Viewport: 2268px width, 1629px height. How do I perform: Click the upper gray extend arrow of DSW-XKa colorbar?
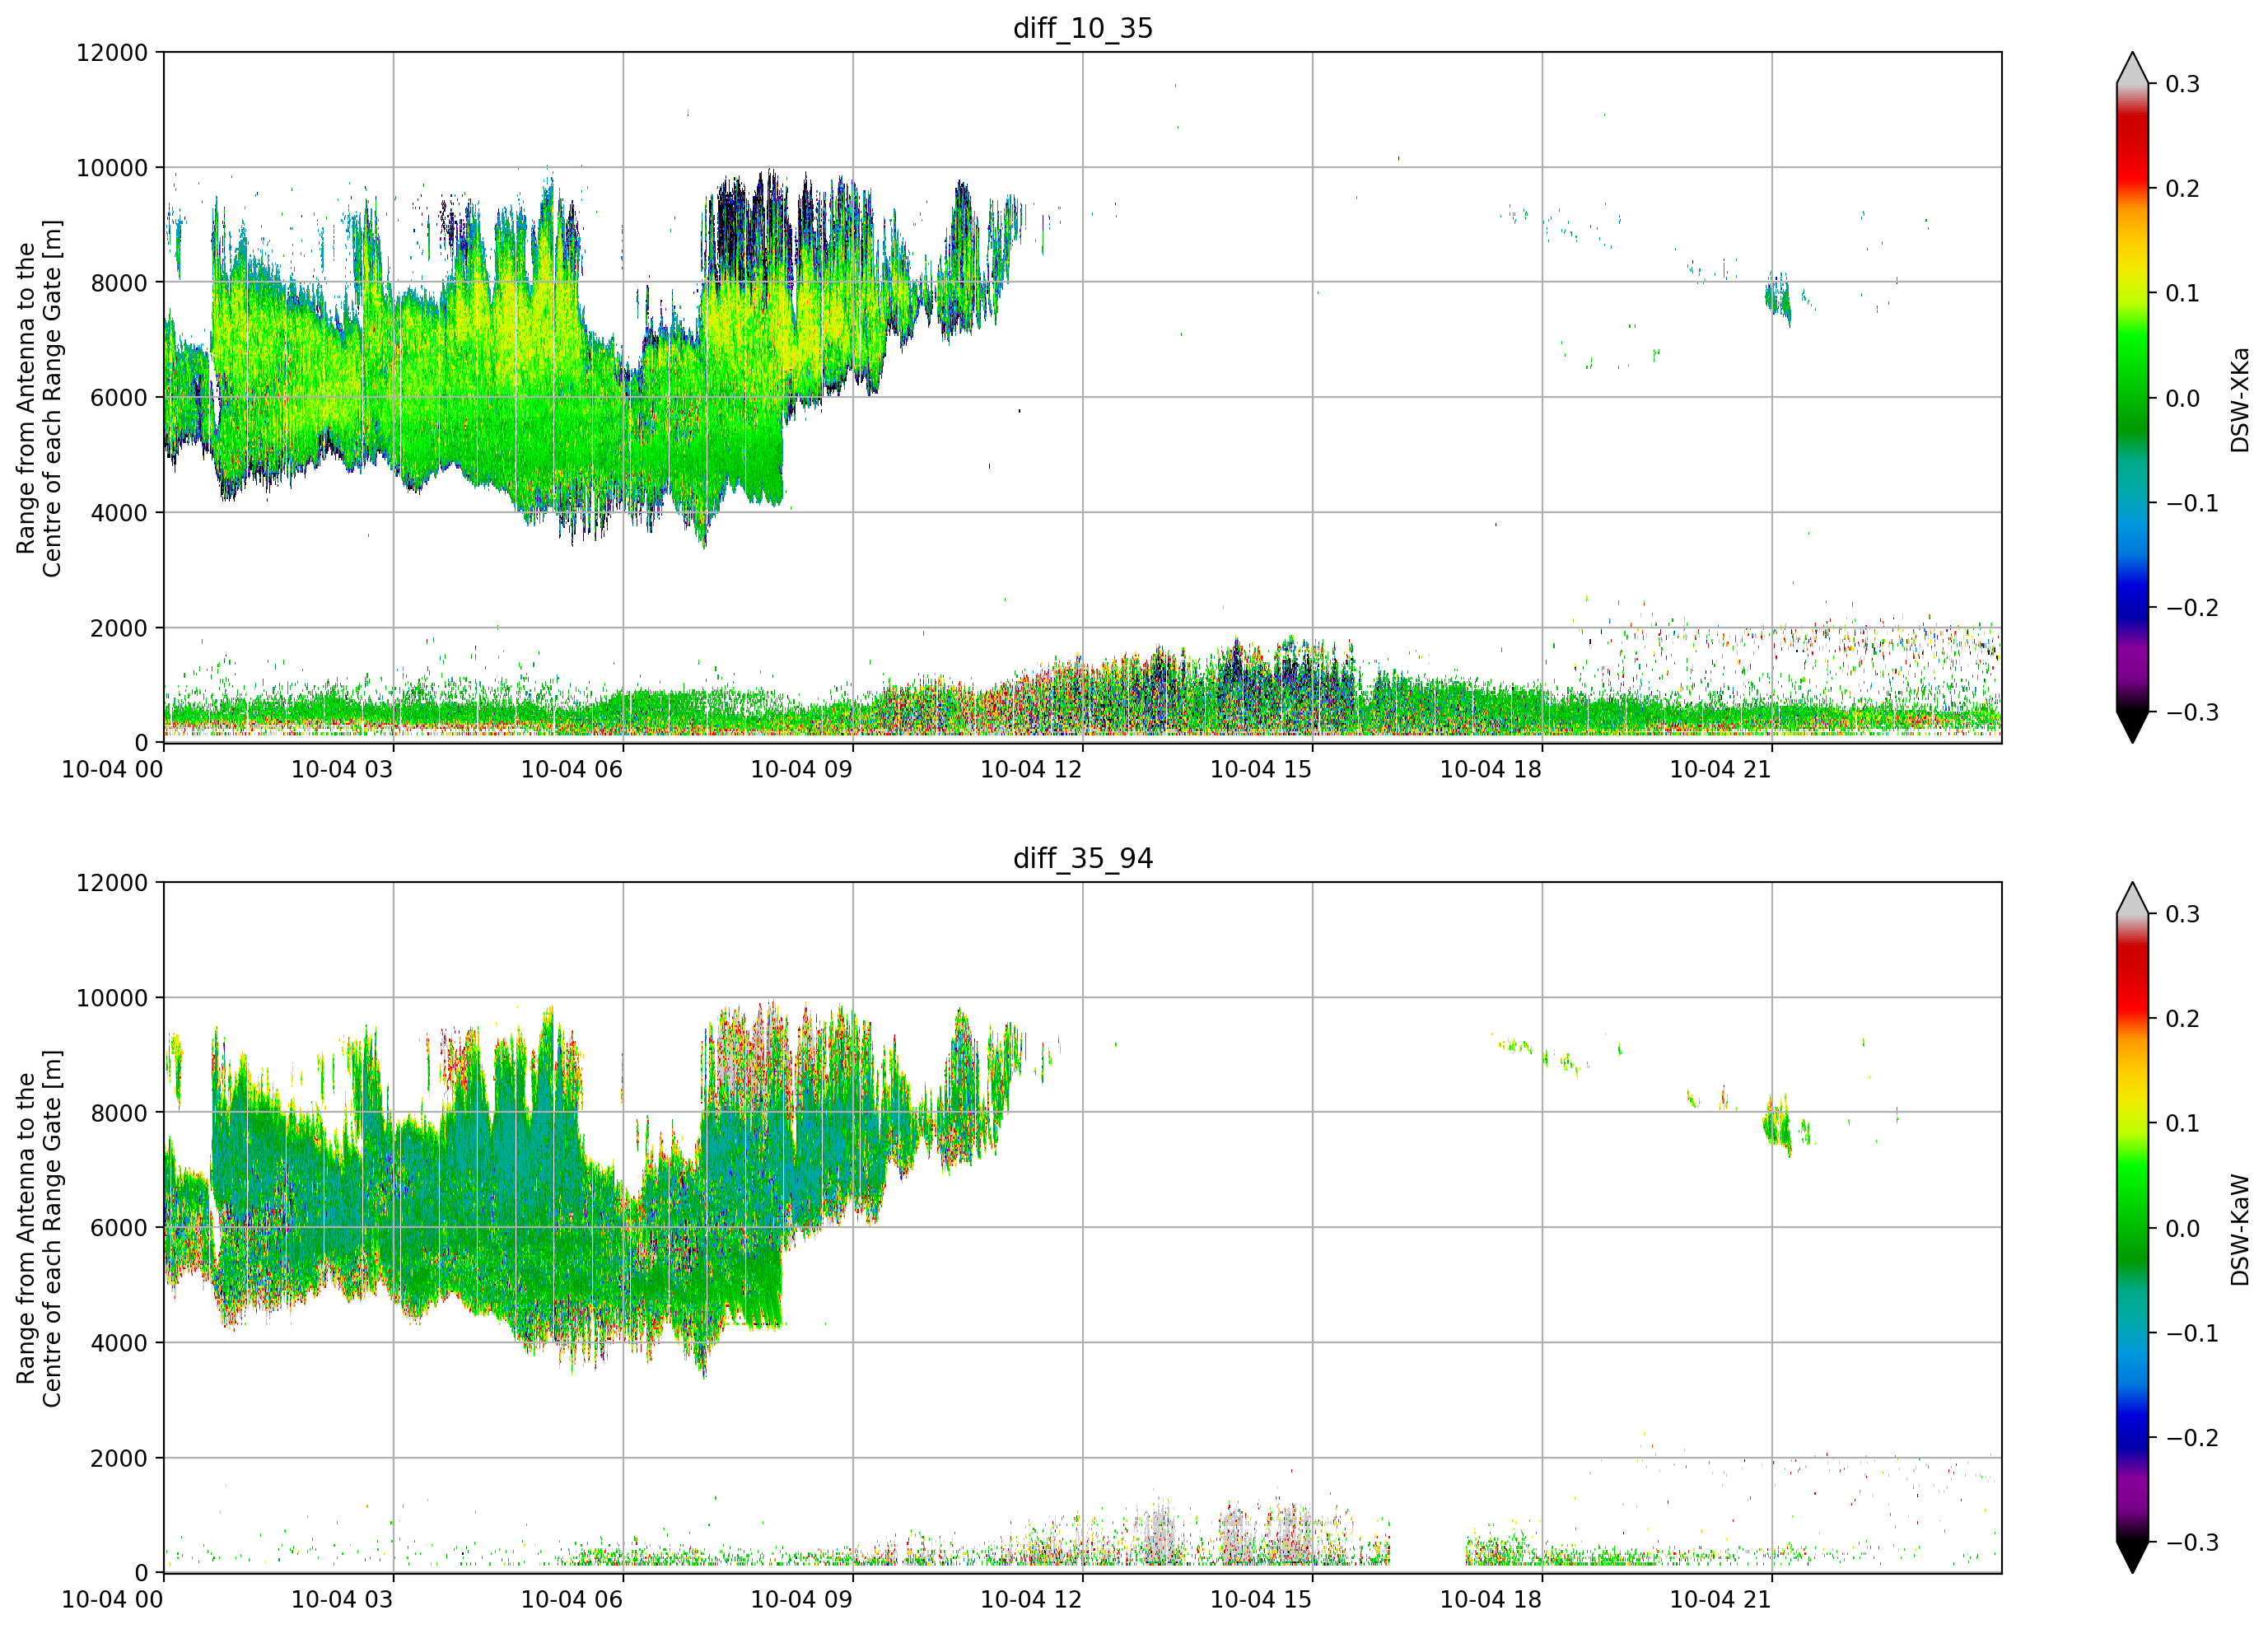(x=2132, y=68)
